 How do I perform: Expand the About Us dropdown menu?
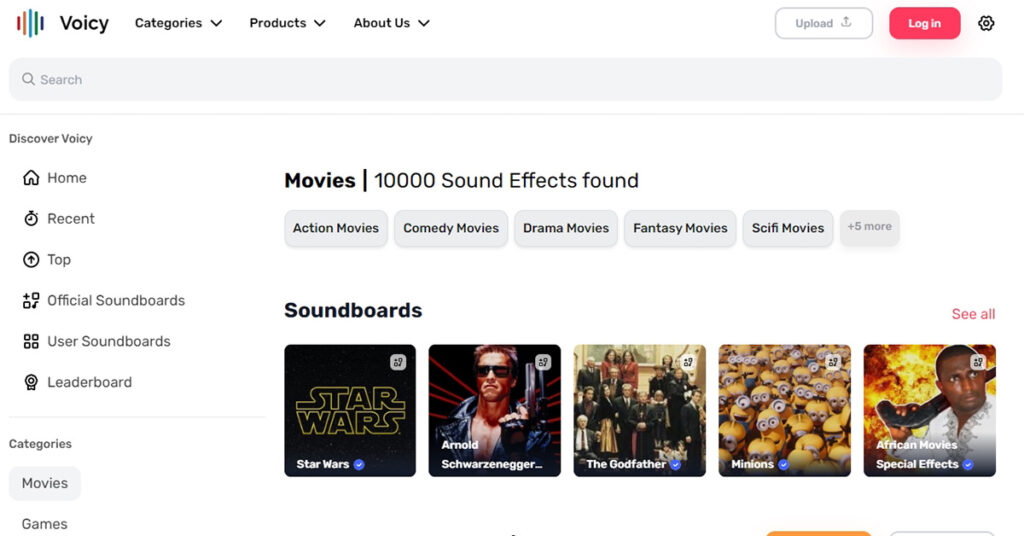pos(391,23)
